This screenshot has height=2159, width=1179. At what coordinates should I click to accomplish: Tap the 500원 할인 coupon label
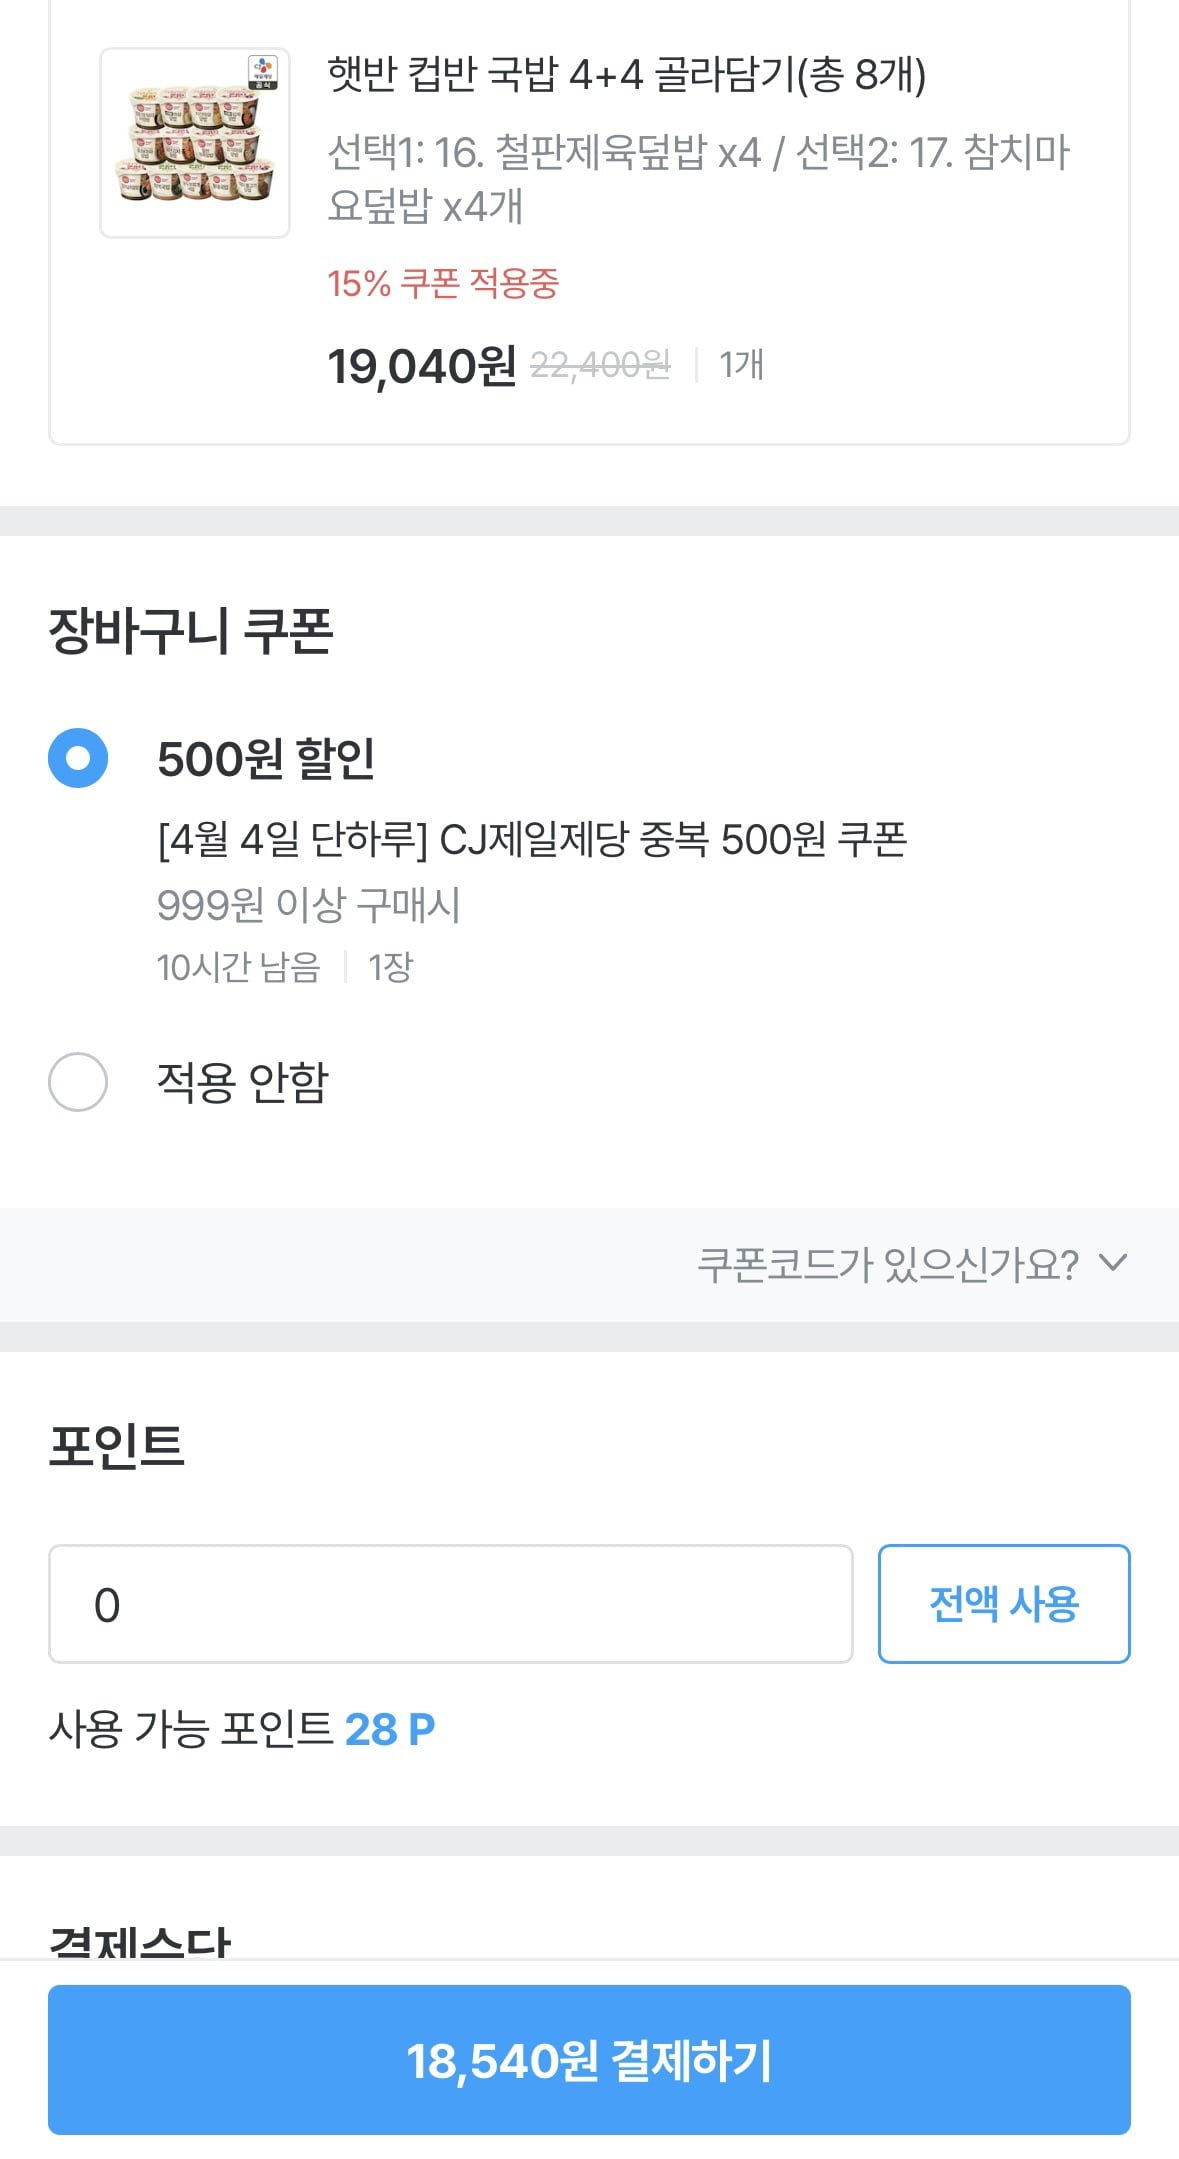coord(266,759)
